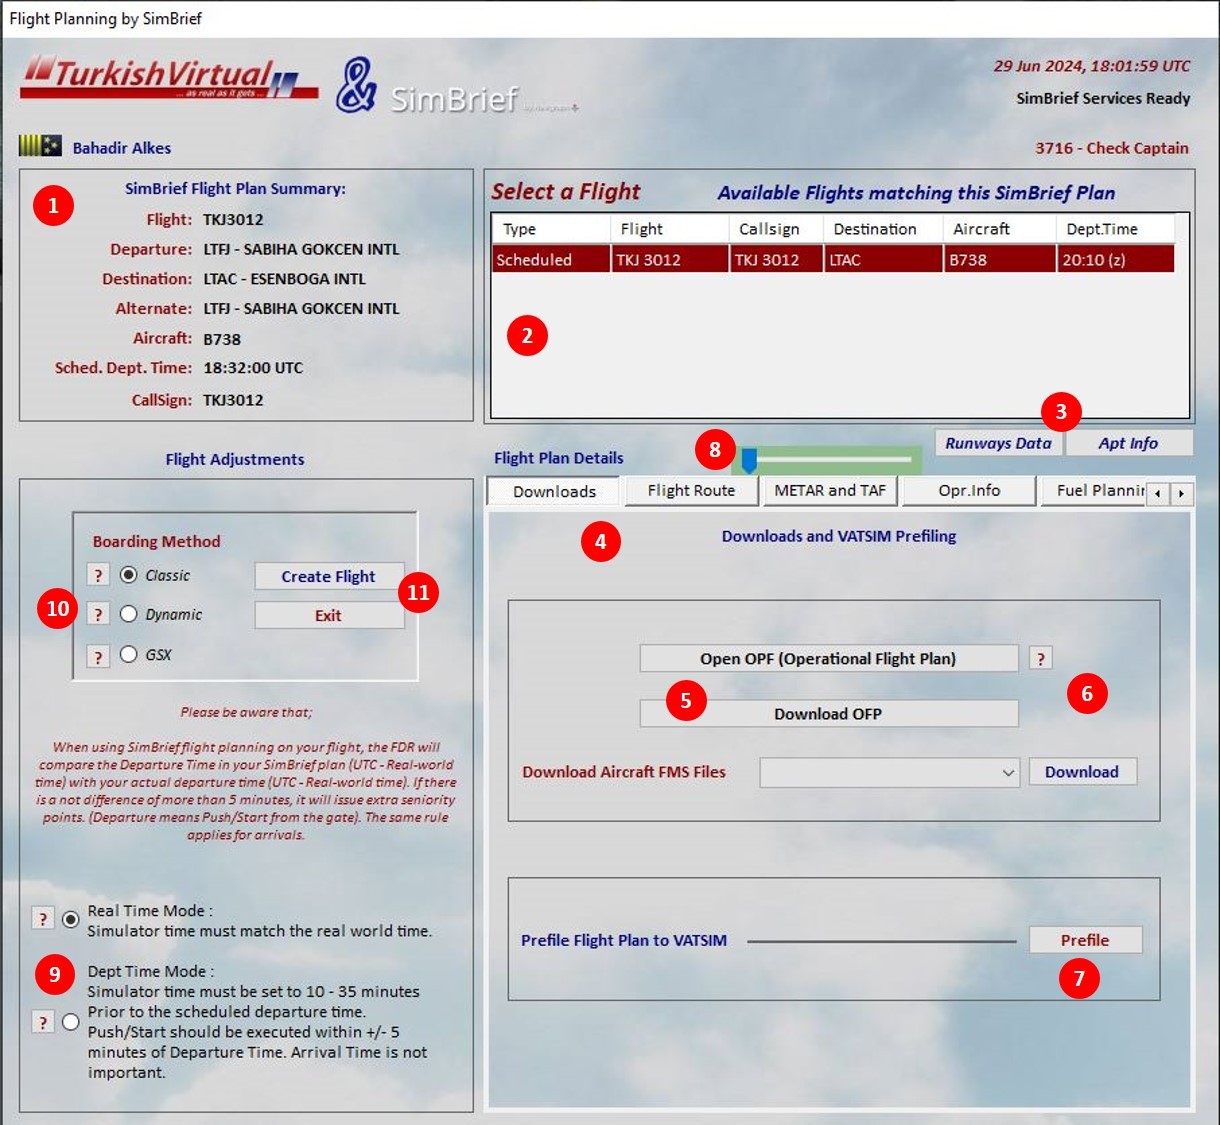1220x1125 pixels.
Task: Click the pilot name Bahadir Alkes
Action: 122,148
